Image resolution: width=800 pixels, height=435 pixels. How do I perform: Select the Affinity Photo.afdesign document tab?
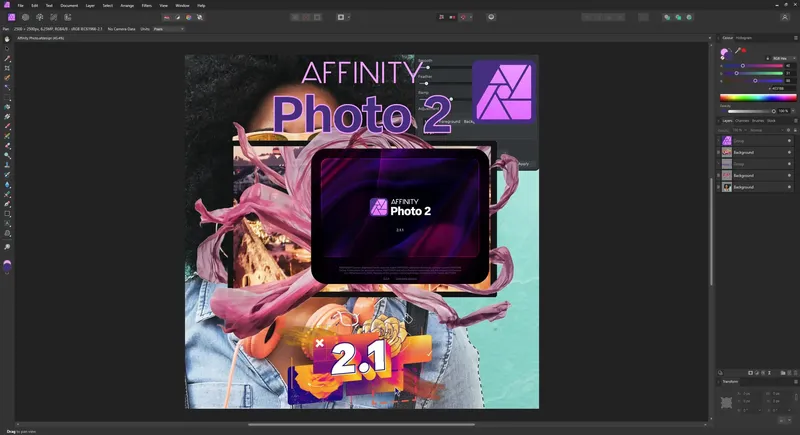pyautogui.click(x=41, y=38)
